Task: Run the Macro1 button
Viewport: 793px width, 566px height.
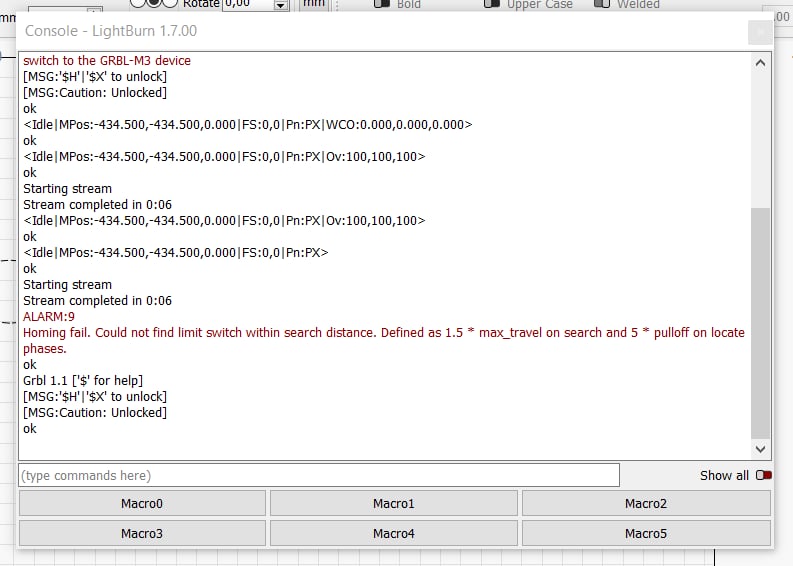Action: pyautogui.click(x=393, y=504)
